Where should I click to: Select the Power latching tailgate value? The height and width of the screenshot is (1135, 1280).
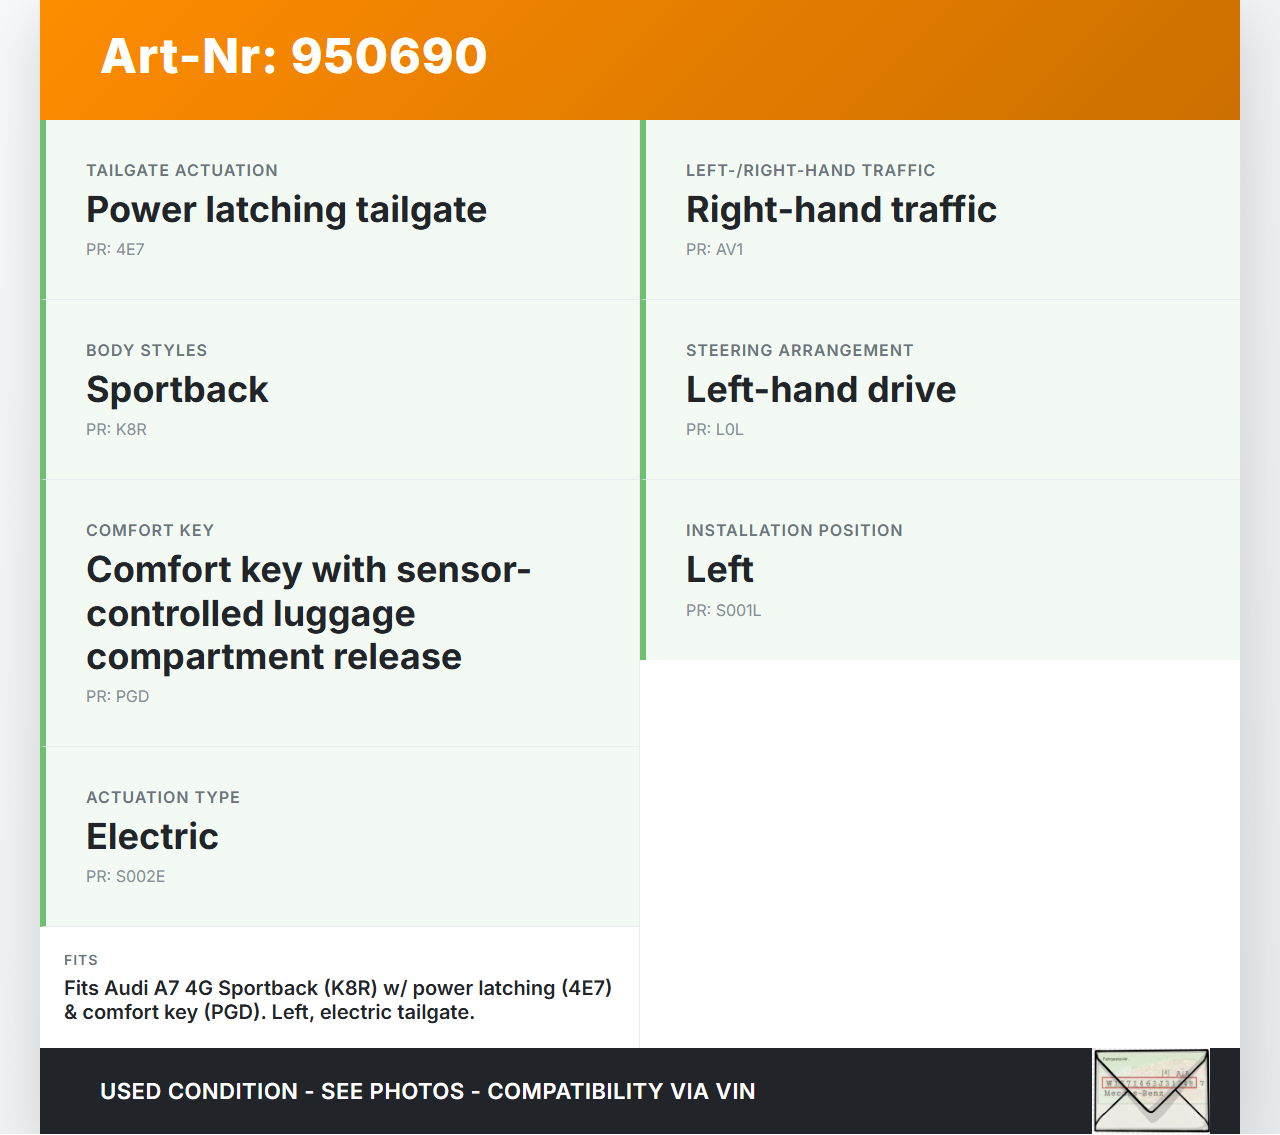pos(286,210)
